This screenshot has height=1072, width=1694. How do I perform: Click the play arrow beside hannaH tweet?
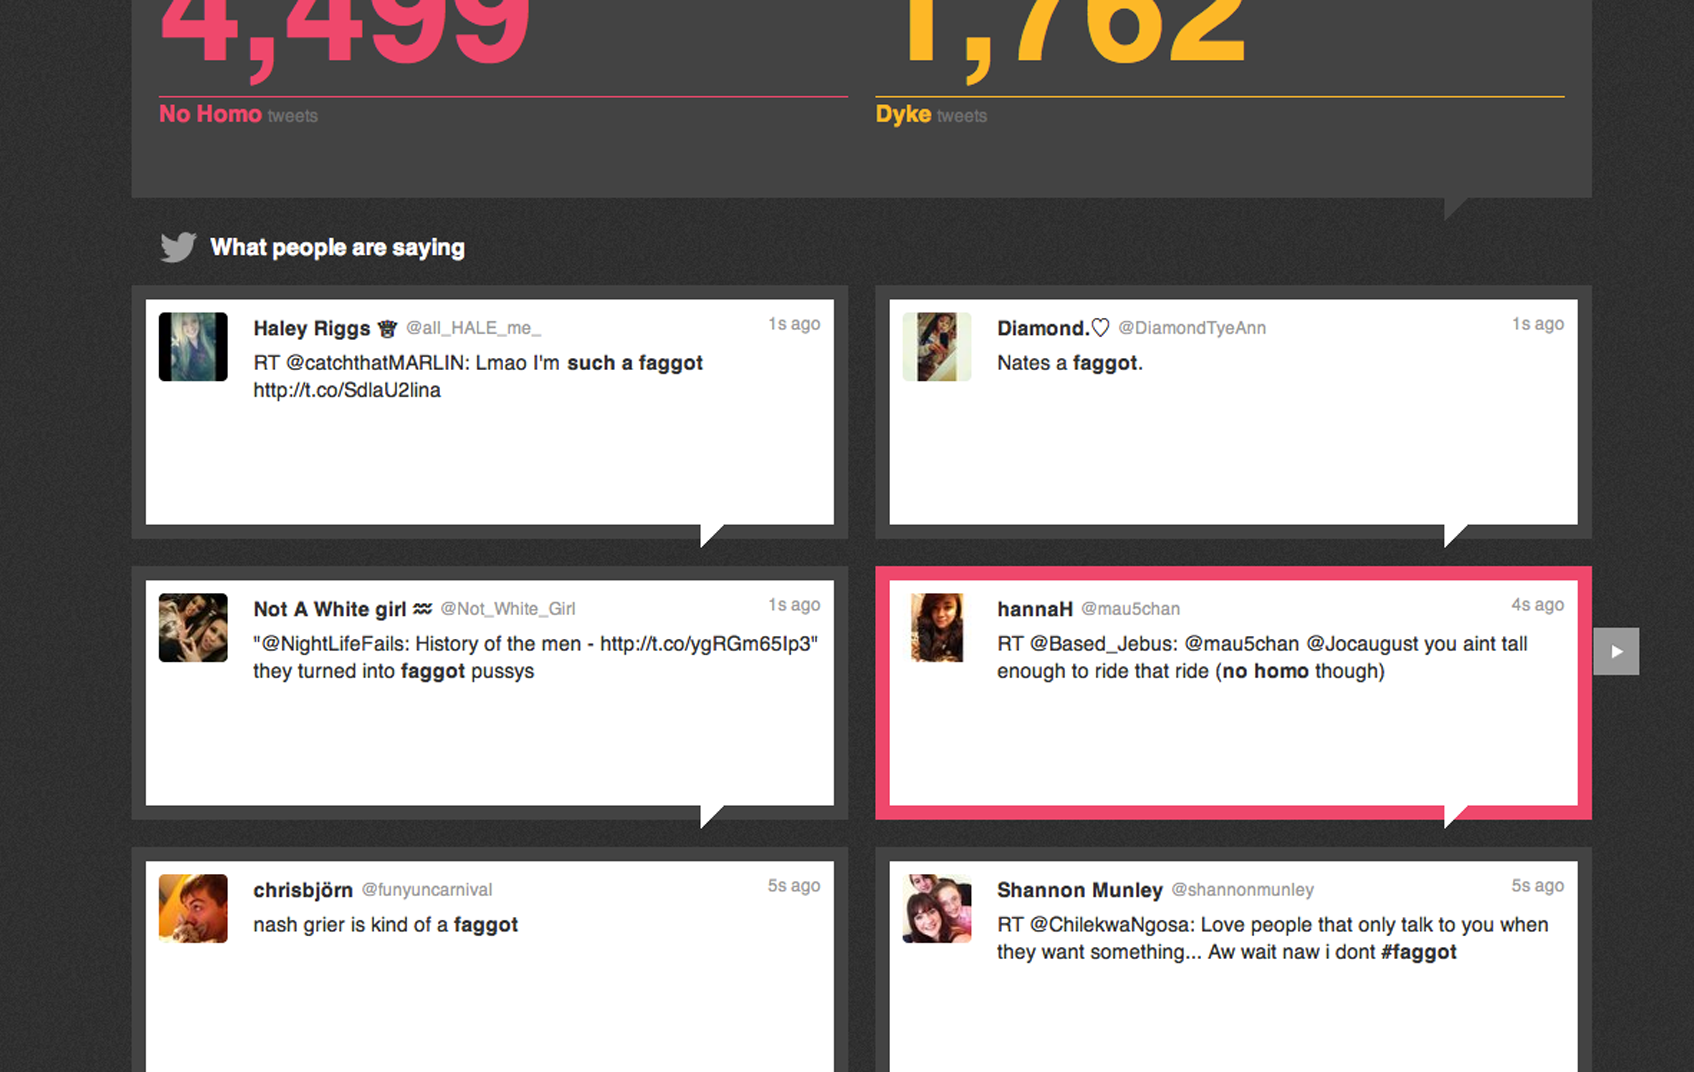click(1616, 651)
